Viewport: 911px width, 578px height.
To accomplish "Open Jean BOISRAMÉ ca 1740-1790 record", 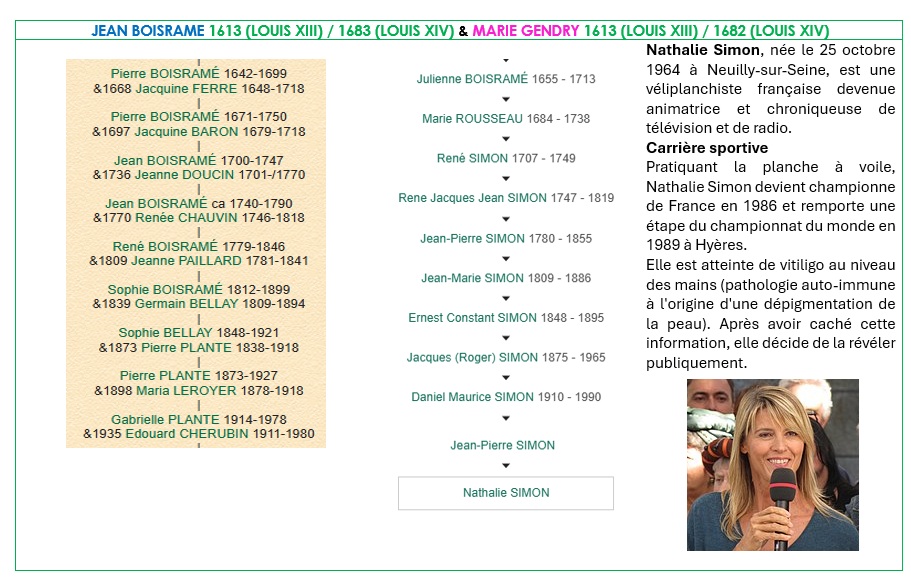I will coord(198,203).
